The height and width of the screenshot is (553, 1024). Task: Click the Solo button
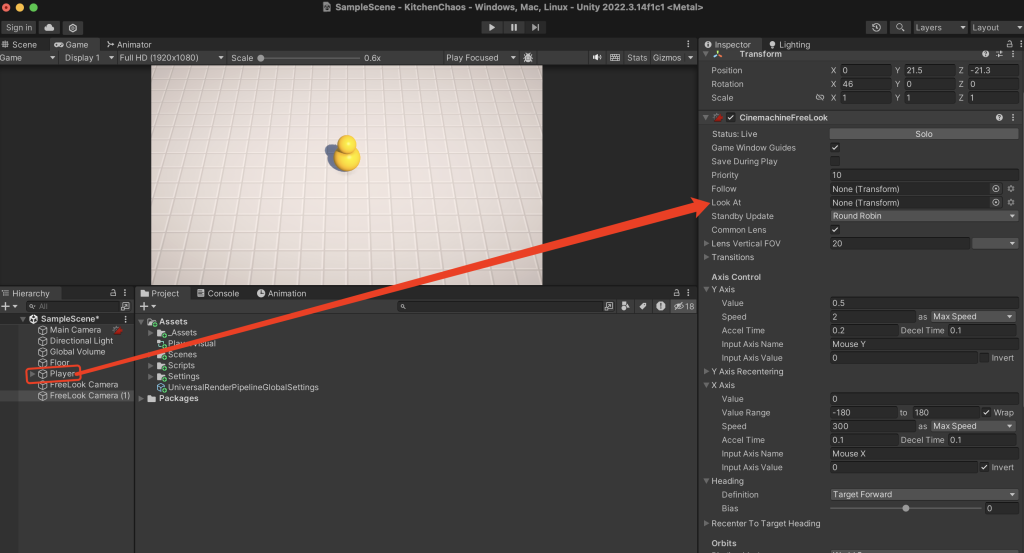tap(923, 133)
